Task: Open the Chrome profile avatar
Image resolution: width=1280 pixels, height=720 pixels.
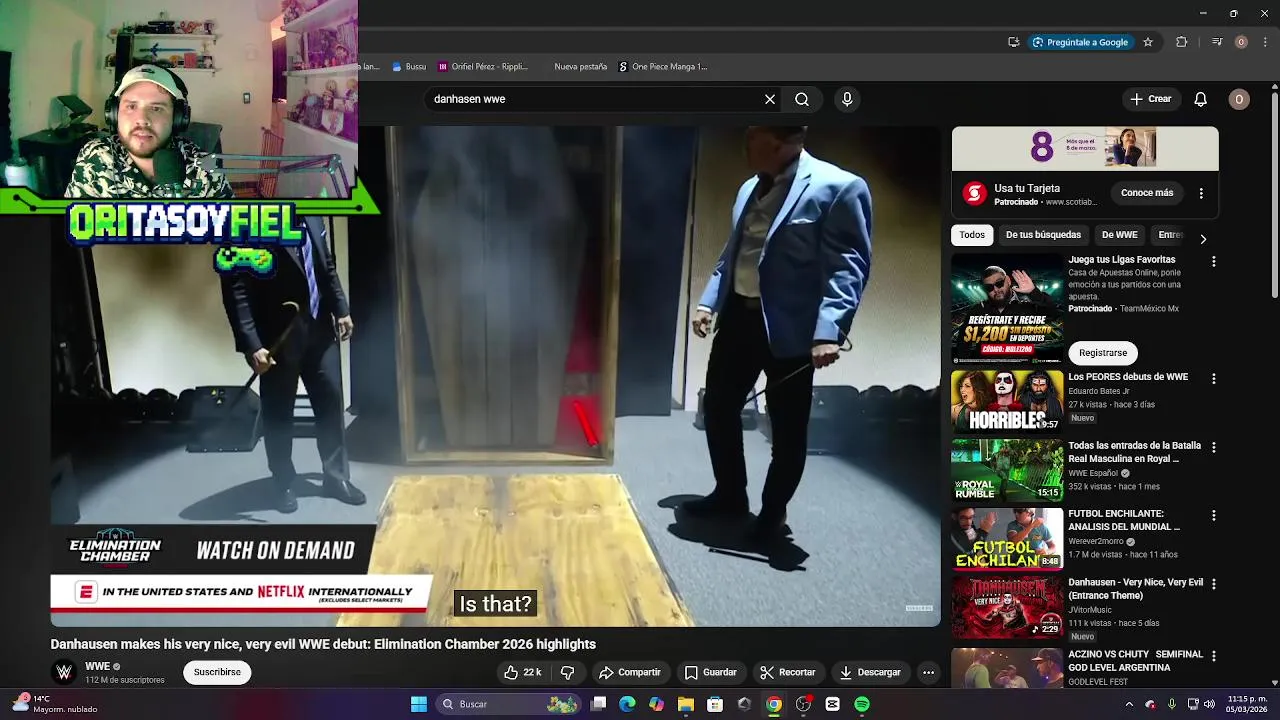Action: [x=1241, y=42]
